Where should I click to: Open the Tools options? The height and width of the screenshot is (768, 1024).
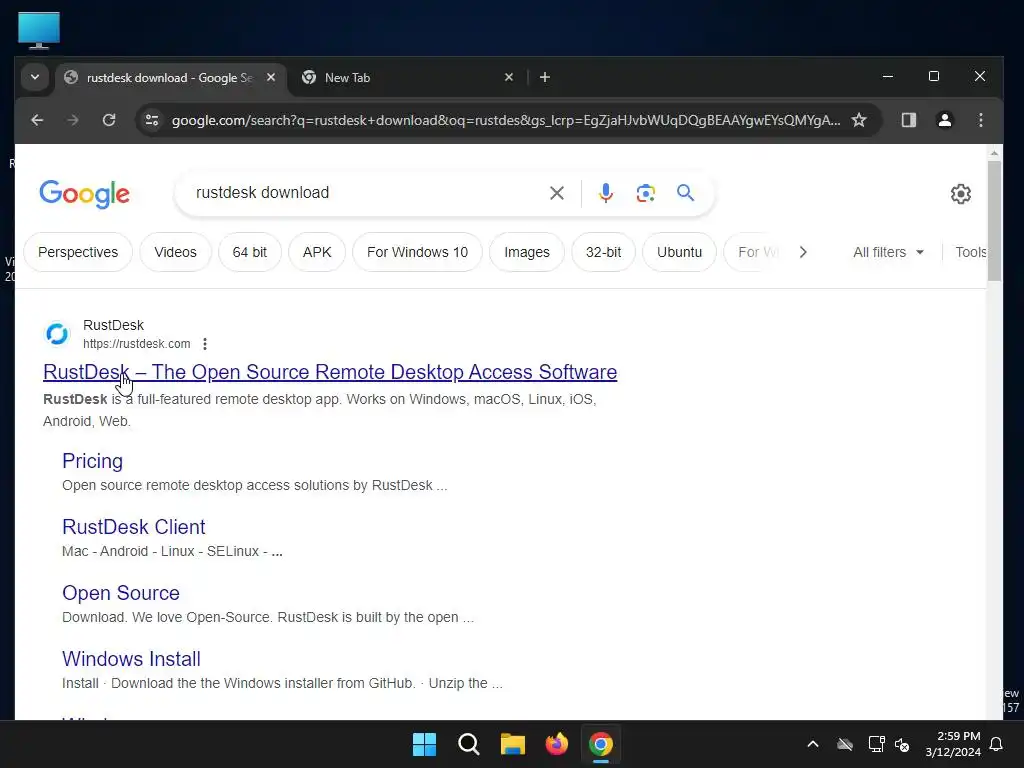pos(970,252)
